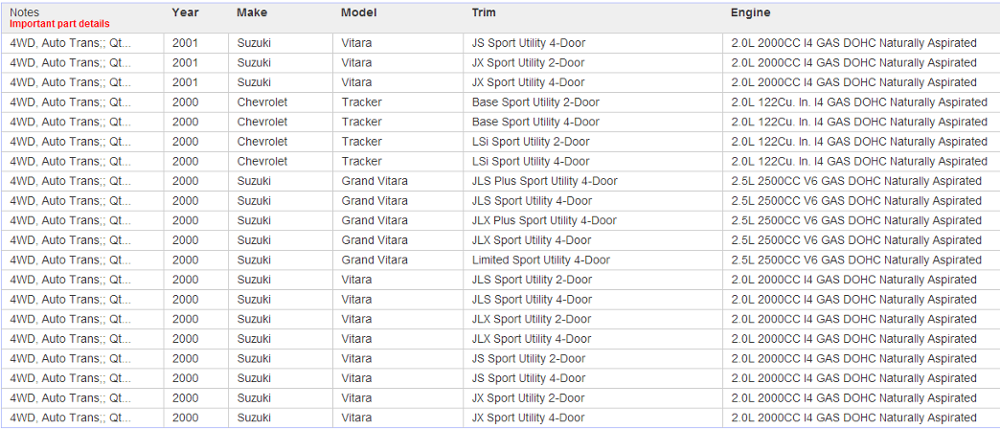Click the 2001 JS Sport Utility 4-Door cell
This screenshot has height=429, width=1000.
point(529,43)
